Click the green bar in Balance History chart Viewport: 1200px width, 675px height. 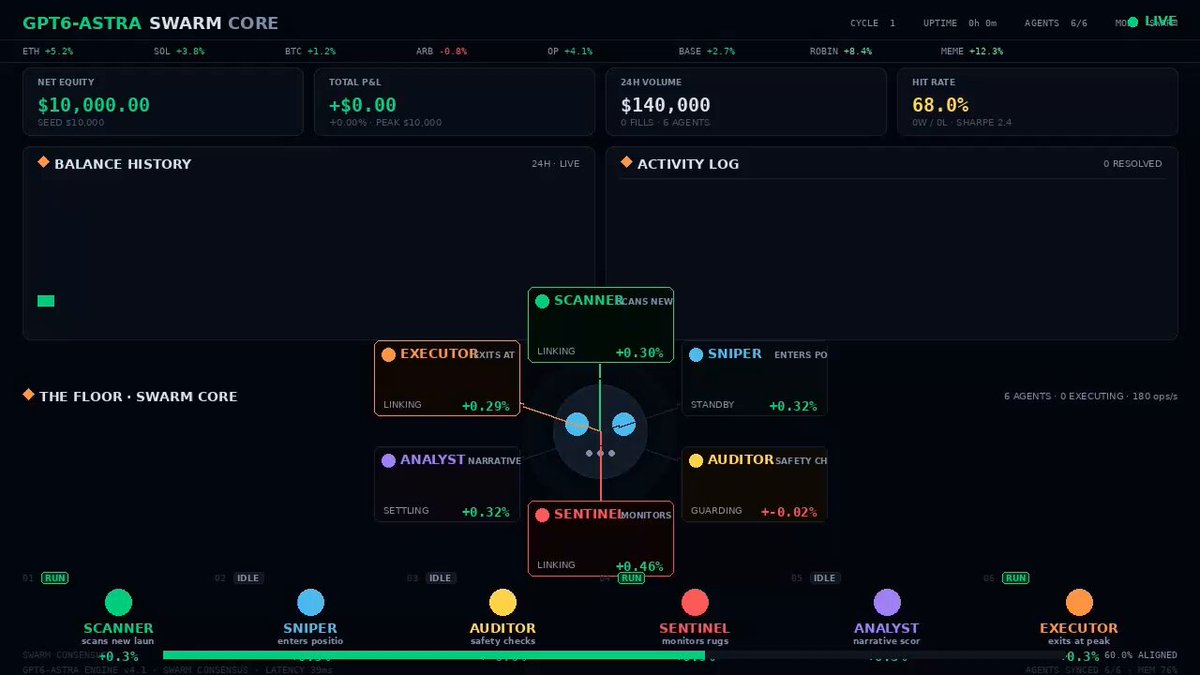click(46, 301)
